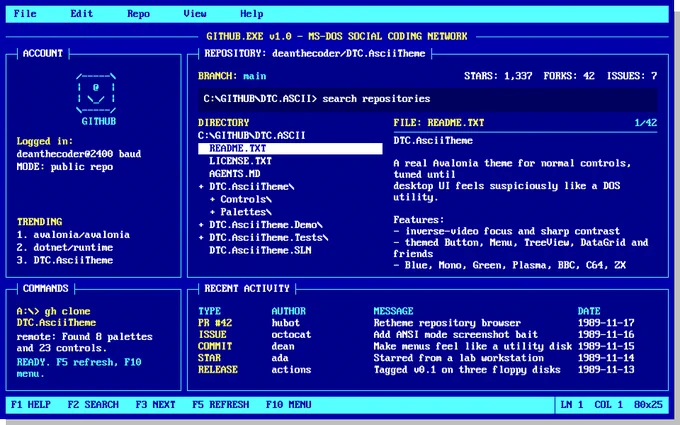Click author octocat
Viewport: 680px width, 425px height.
pos(291,335)
